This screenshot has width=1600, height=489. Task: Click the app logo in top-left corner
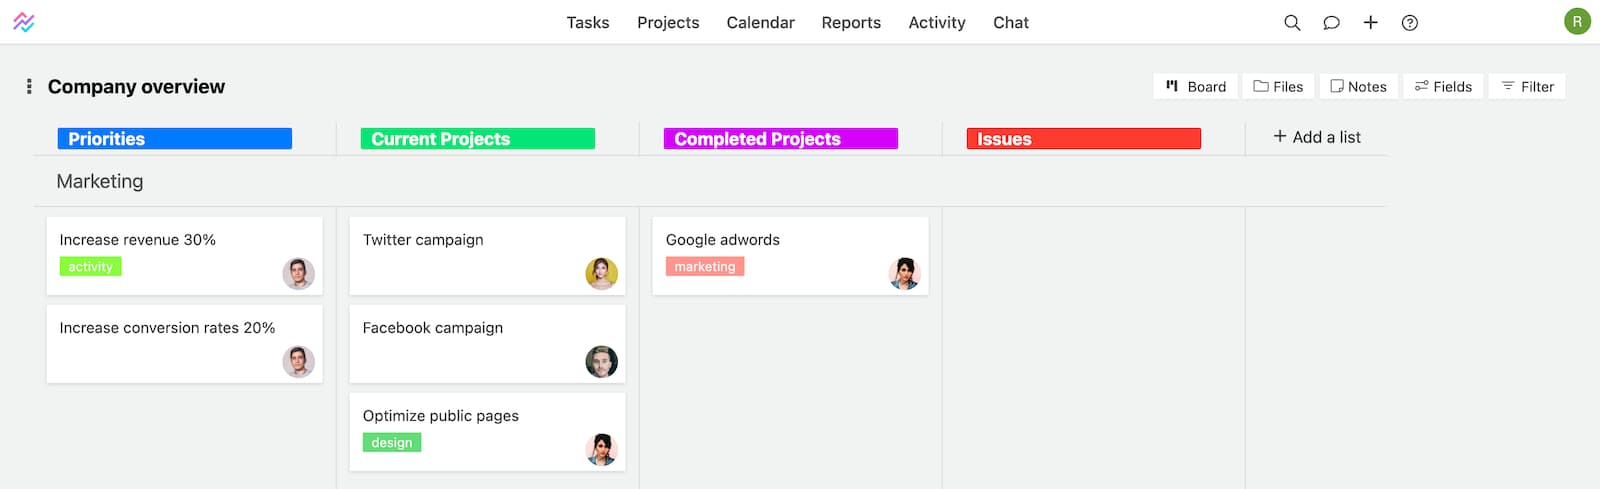coord(24,22)
